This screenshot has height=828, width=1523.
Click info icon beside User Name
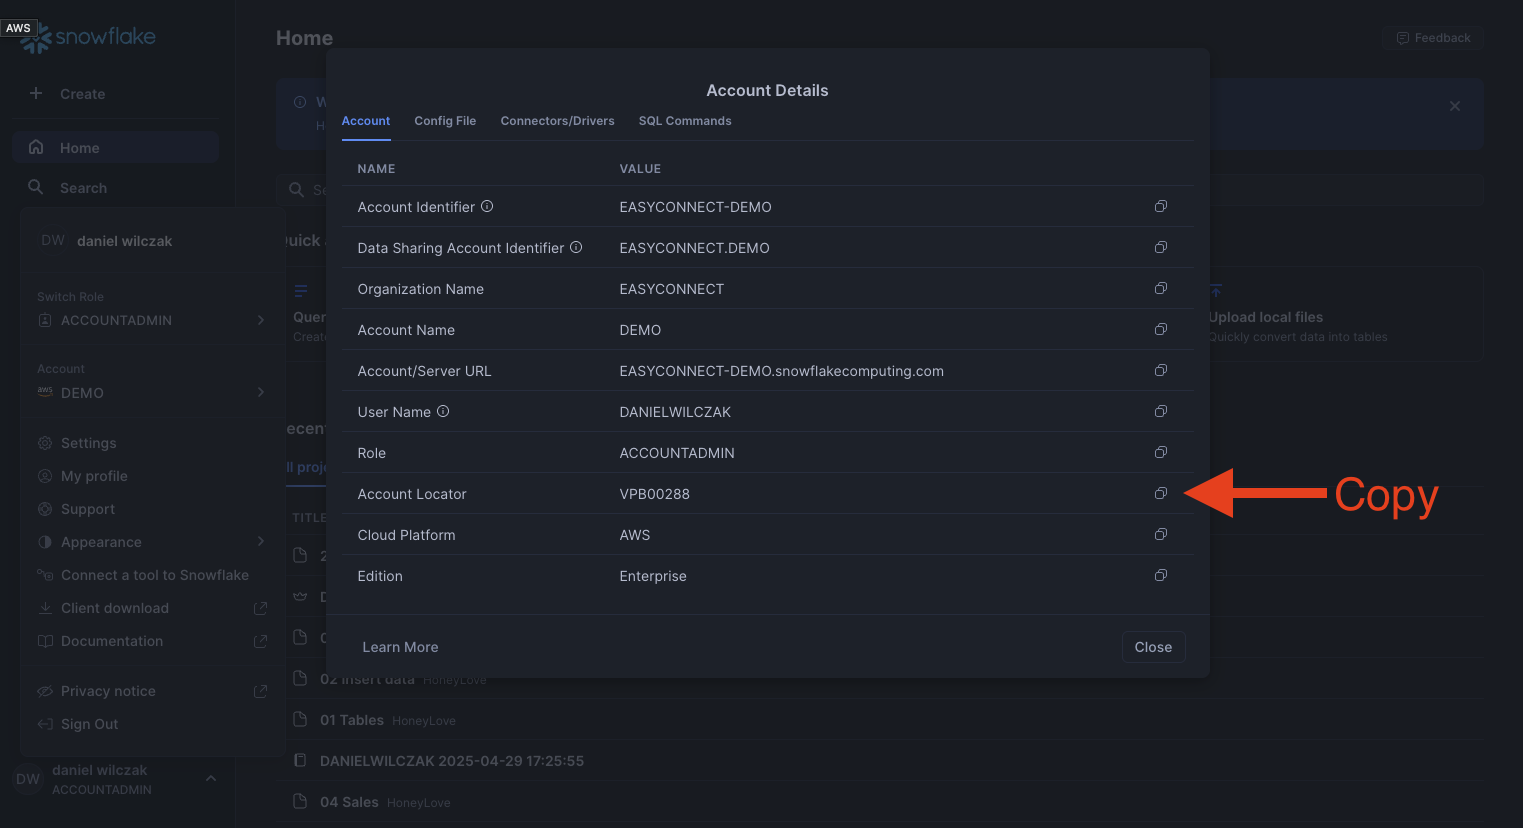pos(443,412)
